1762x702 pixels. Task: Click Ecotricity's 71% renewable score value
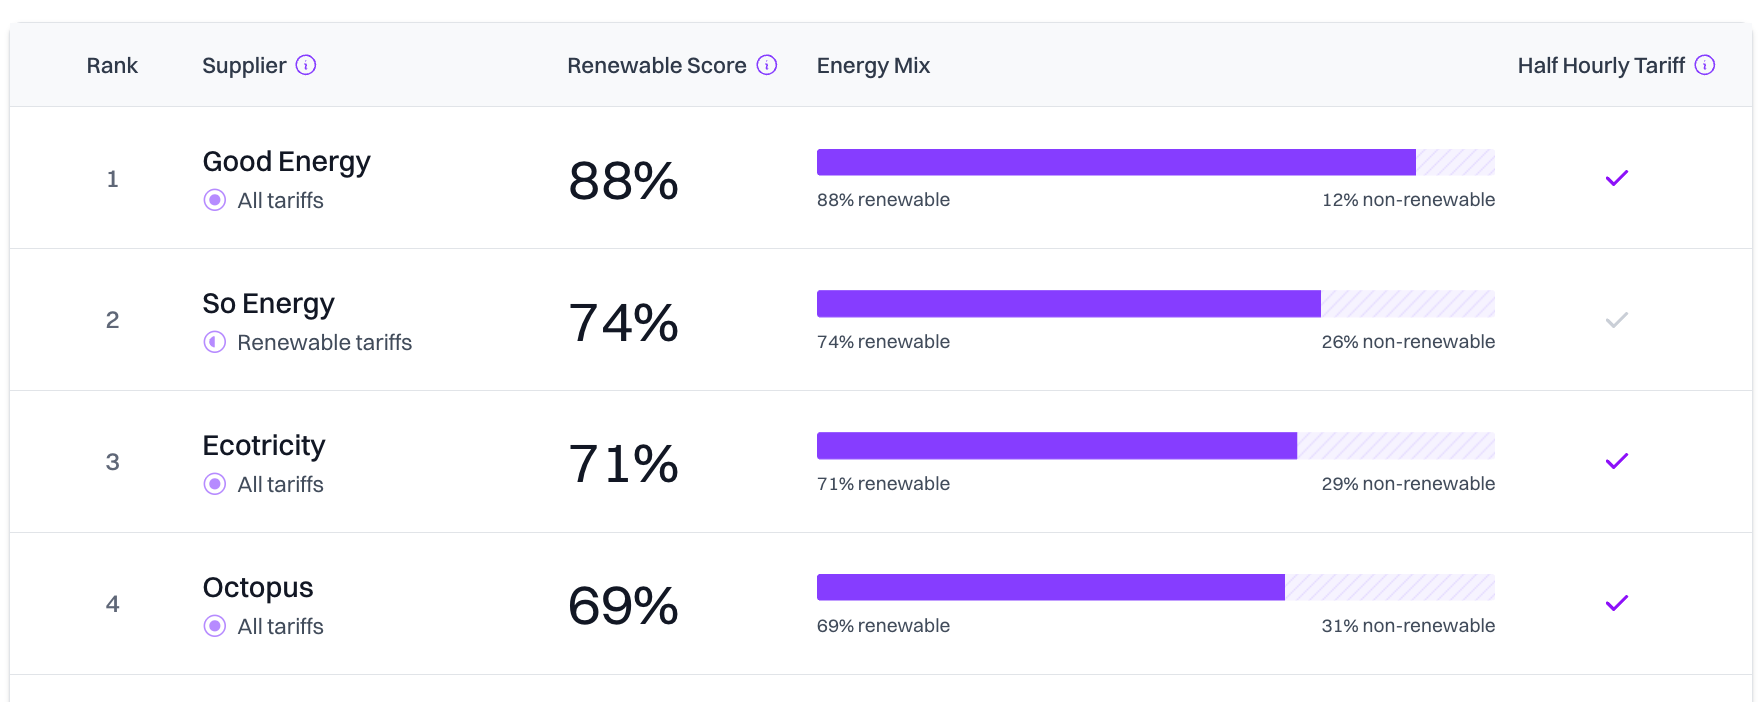[623, 464]
